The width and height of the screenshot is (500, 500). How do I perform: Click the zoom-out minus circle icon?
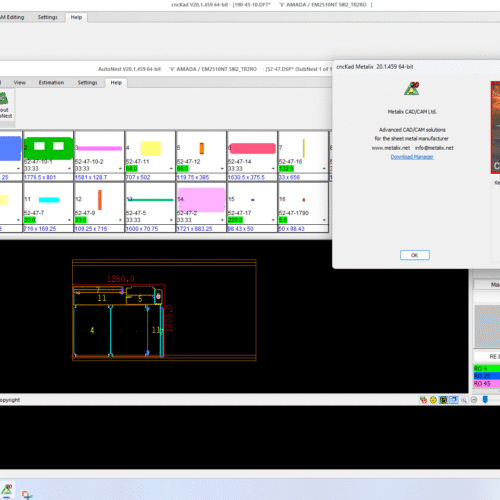point(474,400)
